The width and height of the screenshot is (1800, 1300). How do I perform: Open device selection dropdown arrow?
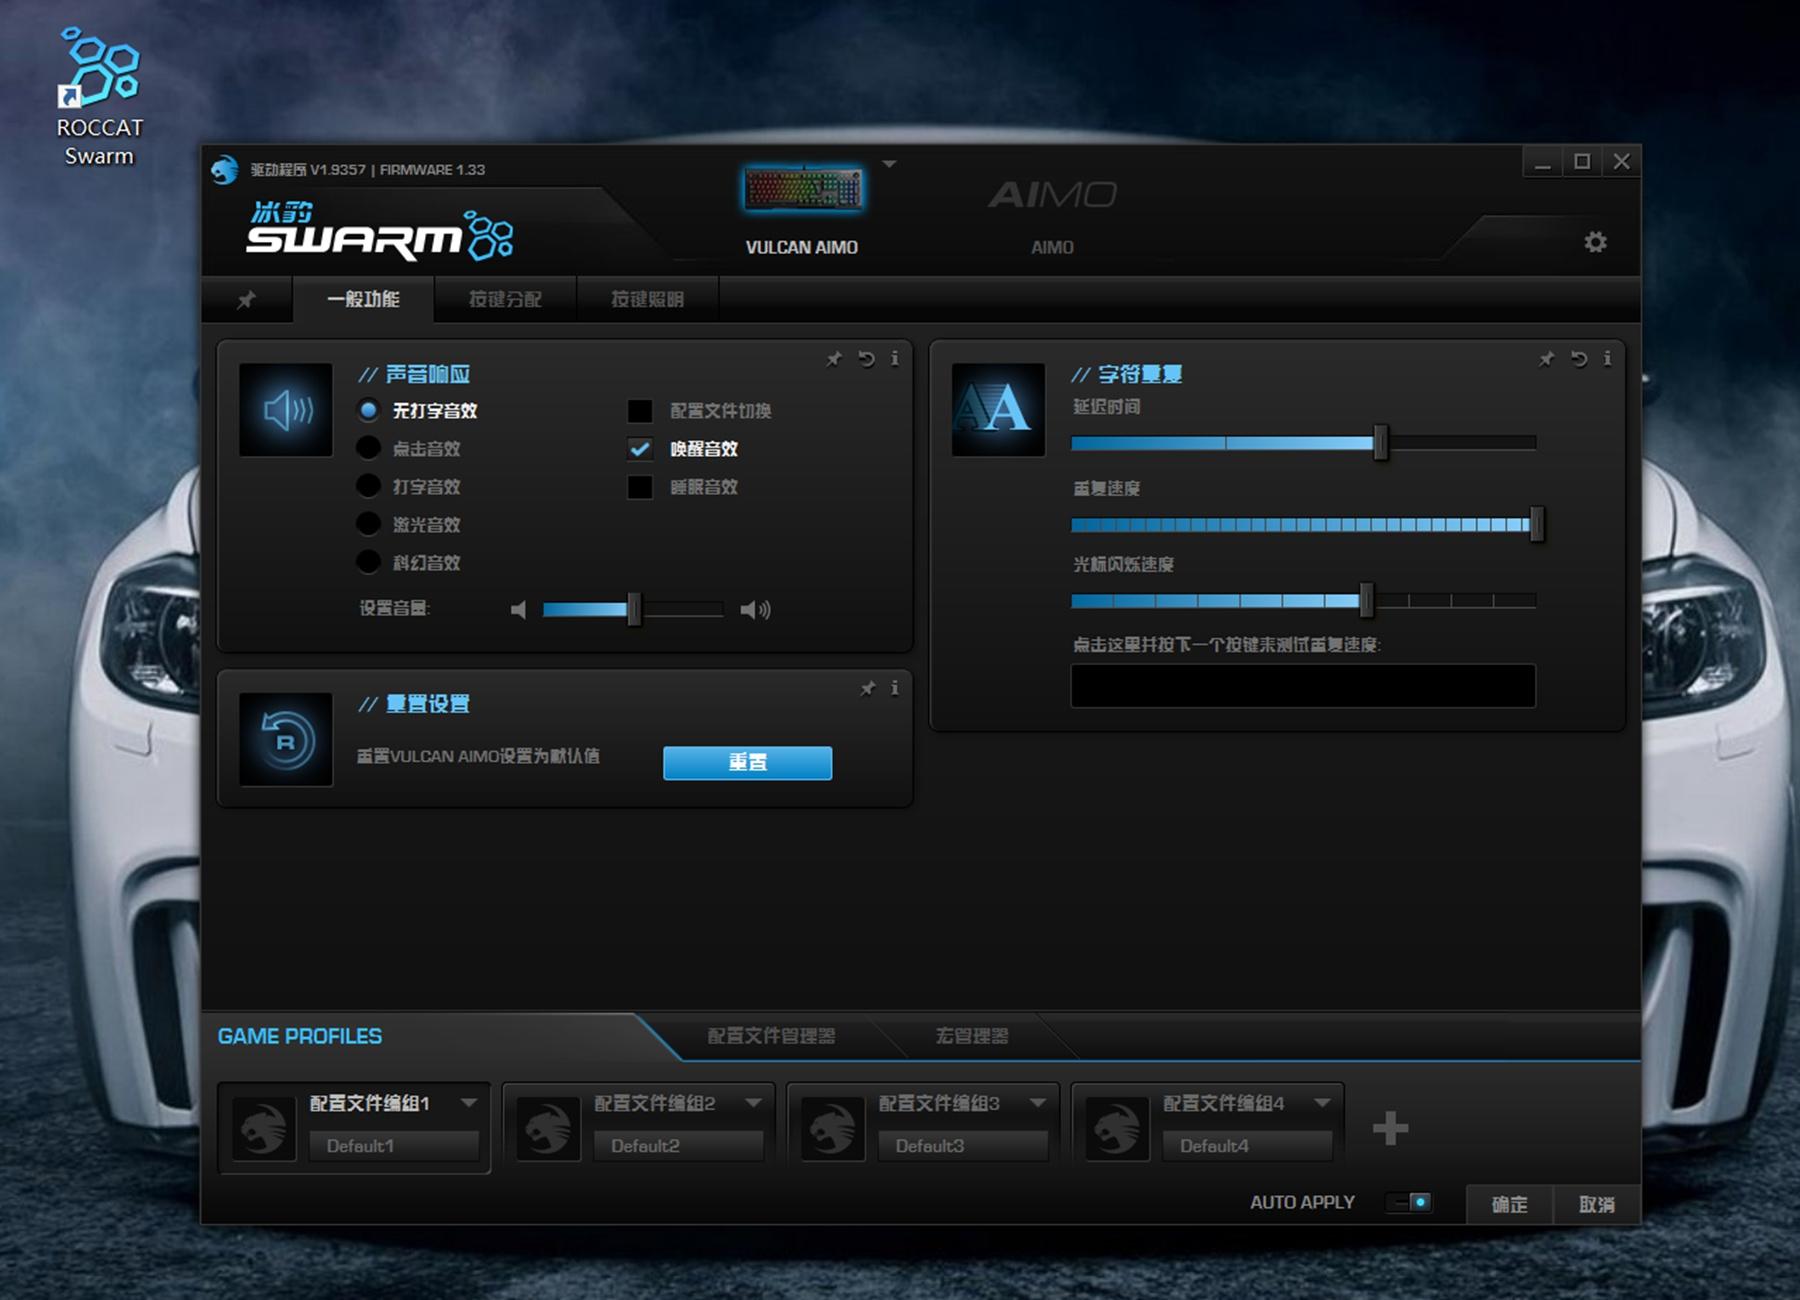[889, 164]
